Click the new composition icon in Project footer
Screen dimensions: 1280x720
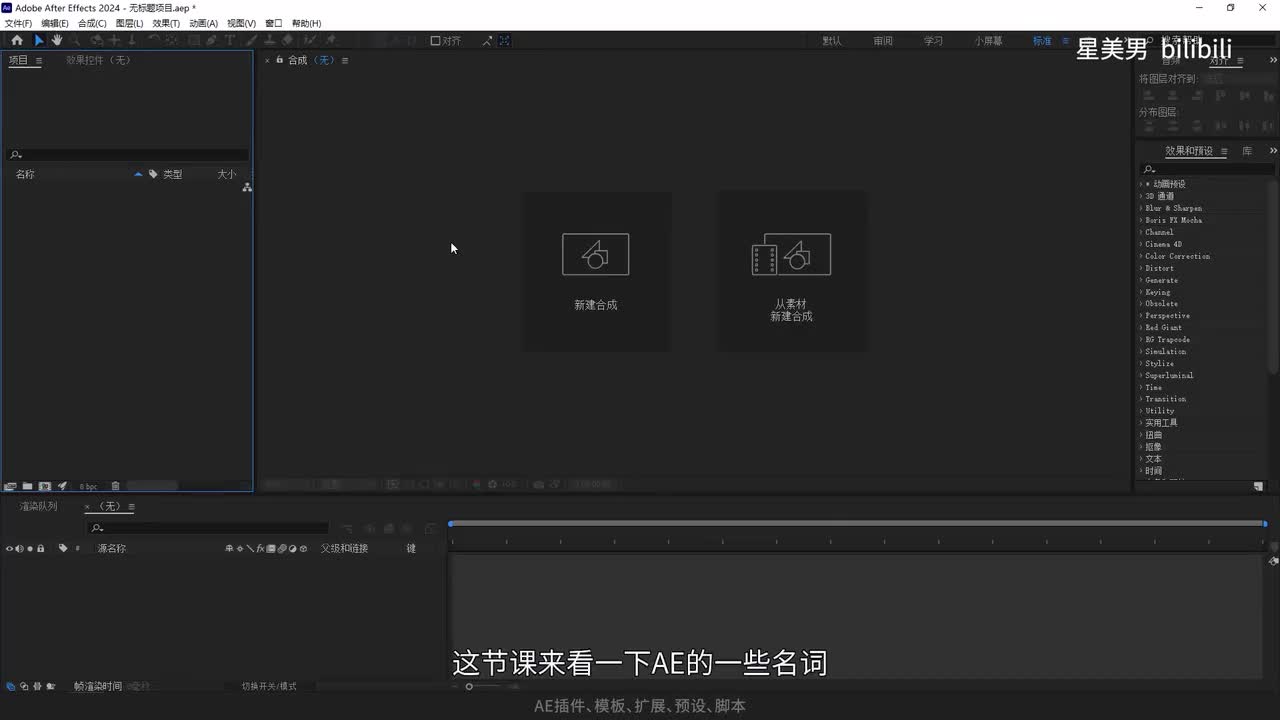point(45,486)
